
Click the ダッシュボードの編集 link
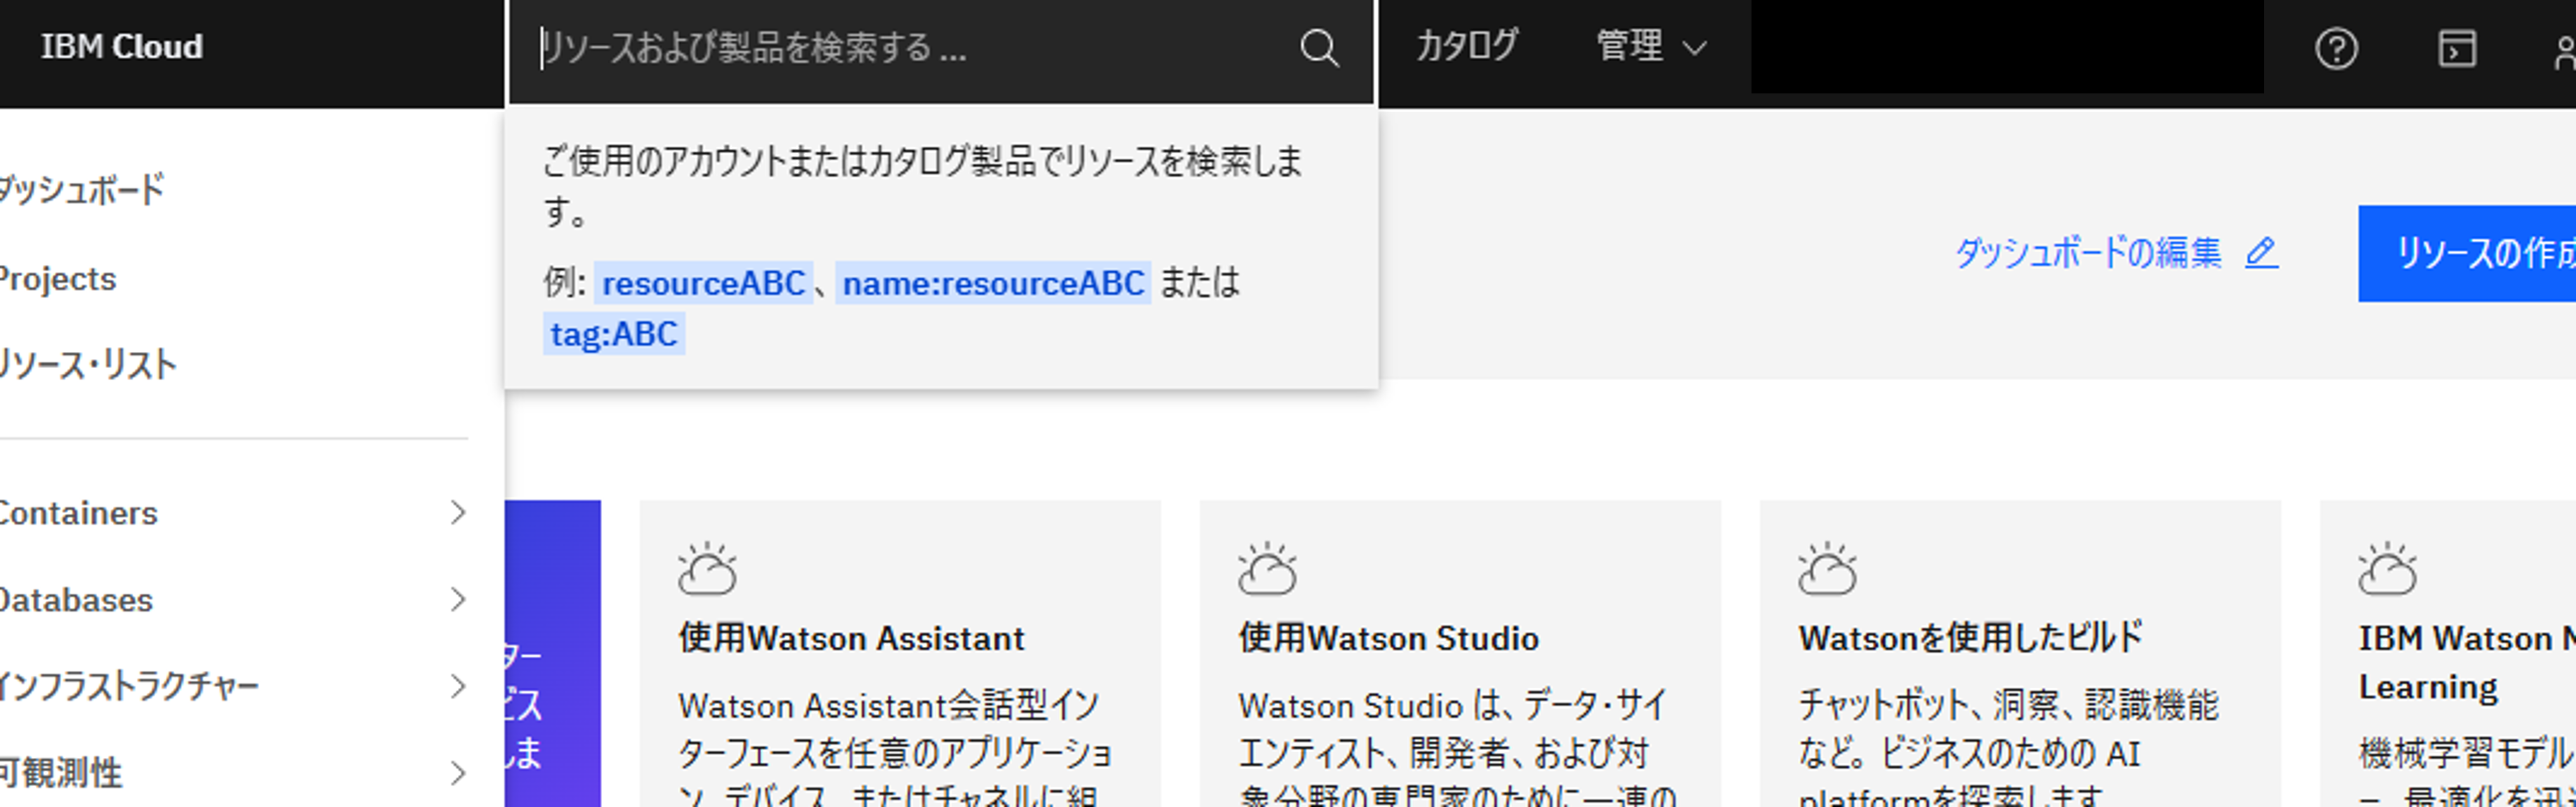pyautogui.click(x=2088, y=253)
